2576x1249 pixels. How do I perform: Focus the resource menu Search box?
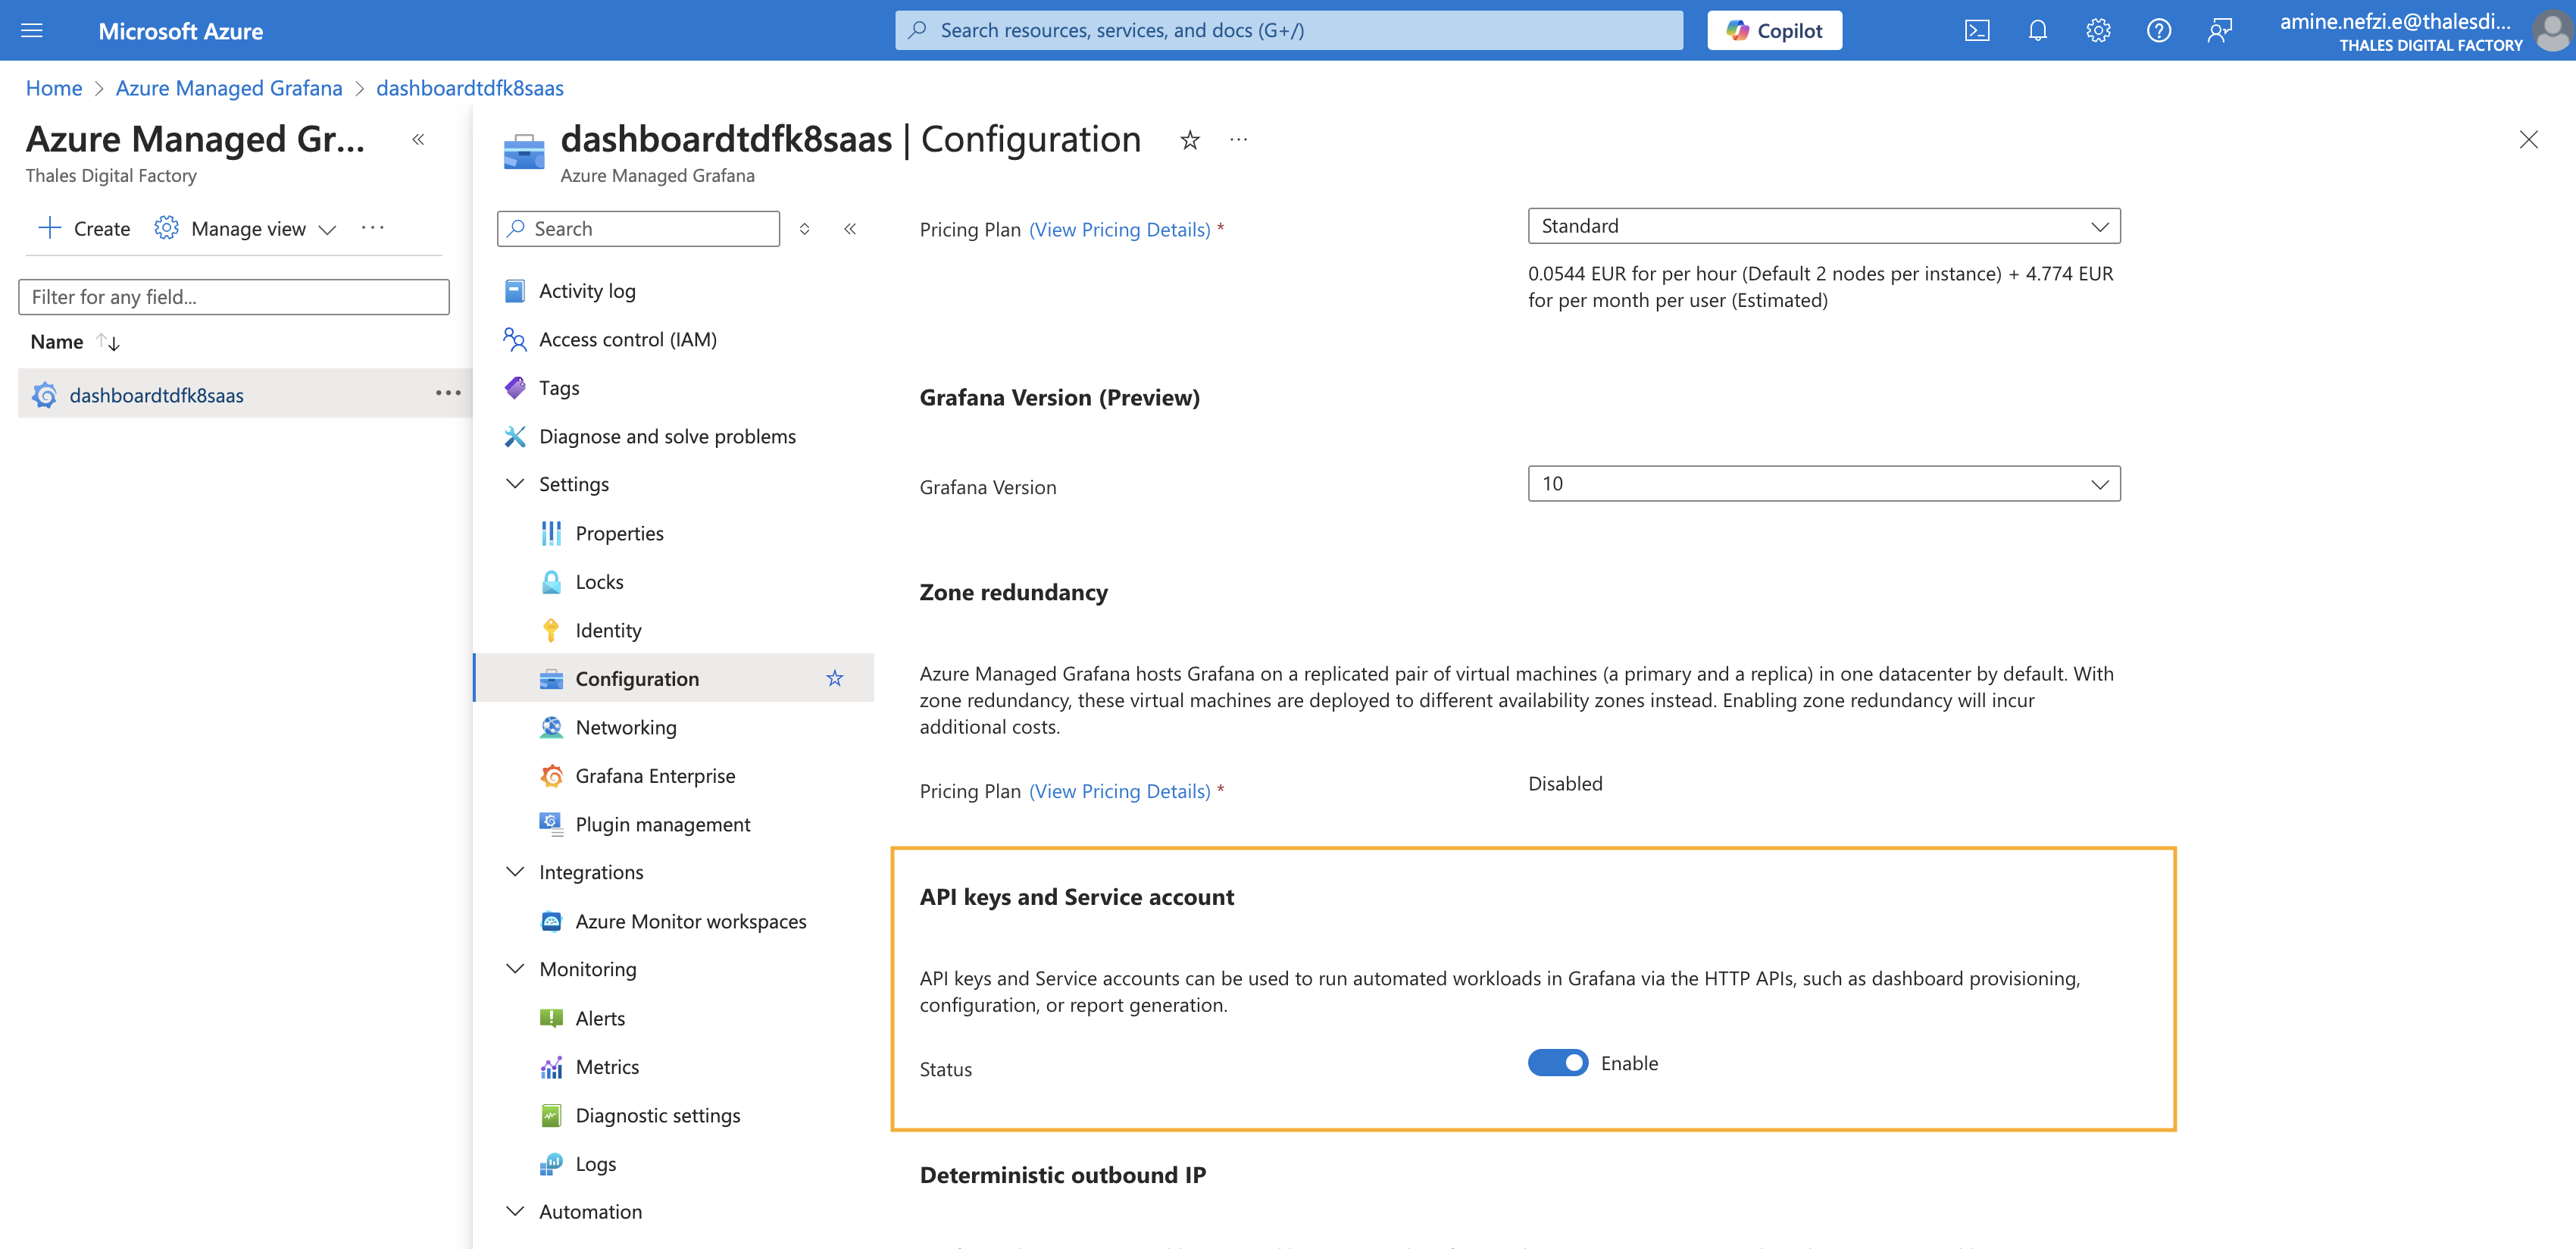[638, 229]
